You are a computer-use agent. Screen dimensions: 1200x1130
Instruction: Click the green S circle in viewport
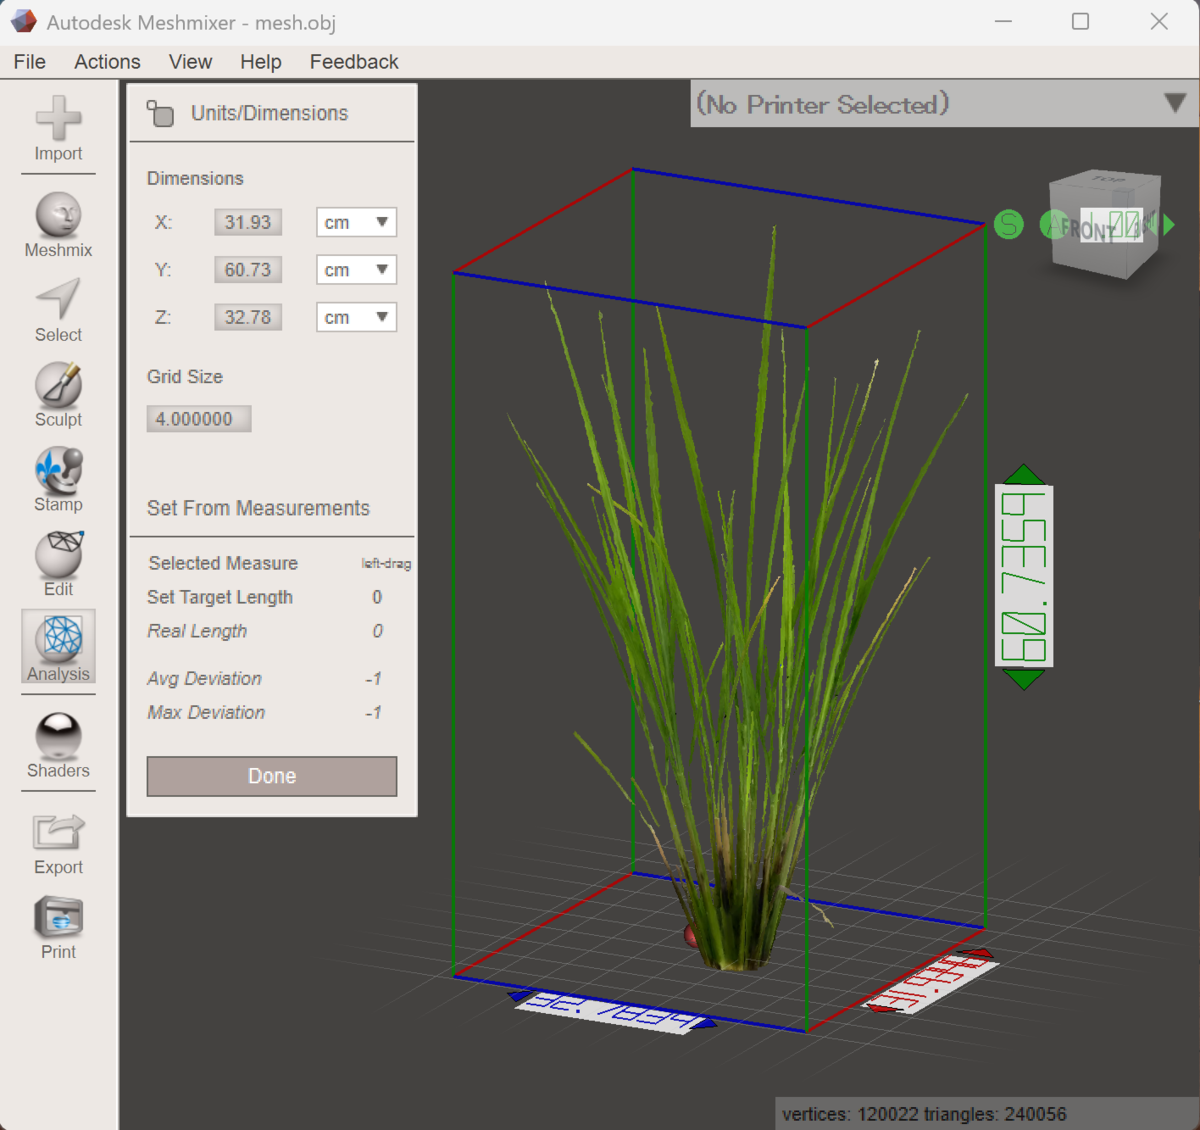(x=1009, y=224)
